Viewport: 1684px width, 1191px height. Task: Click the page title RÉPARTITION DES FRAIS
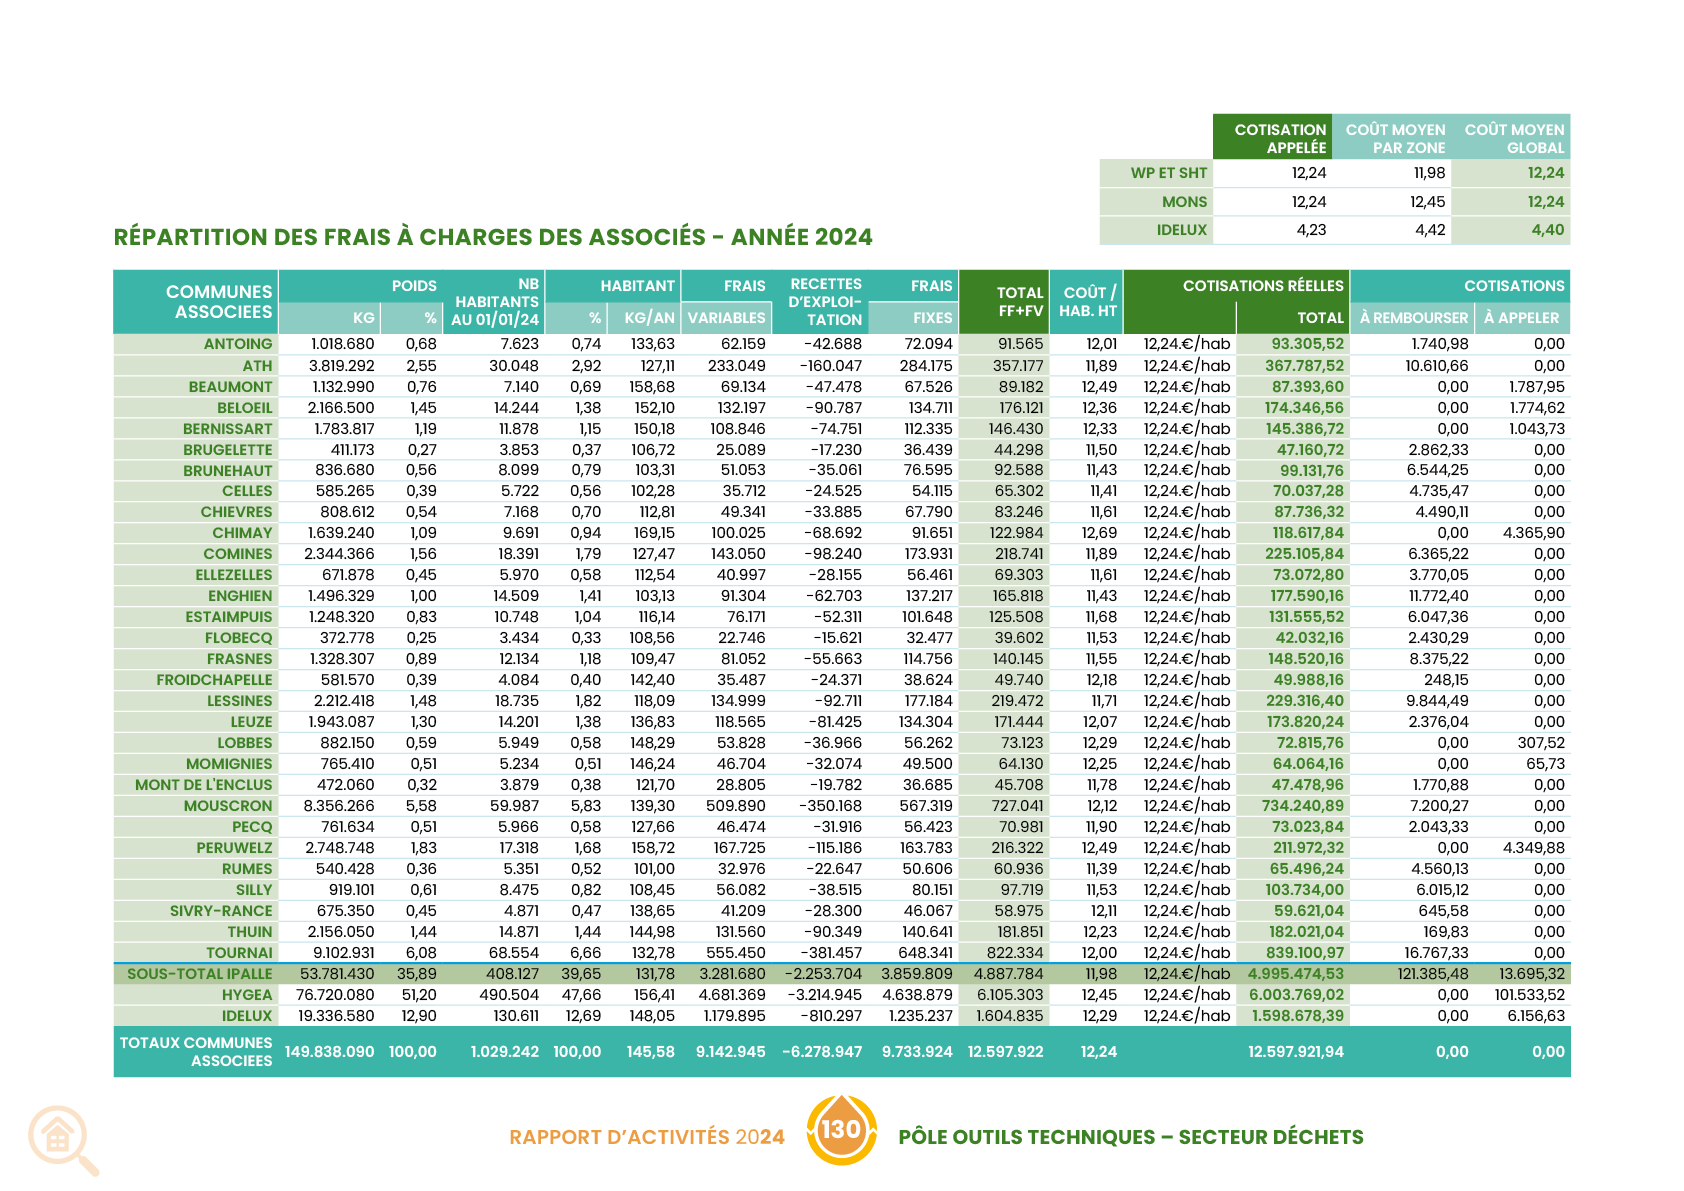coord(493,237)
